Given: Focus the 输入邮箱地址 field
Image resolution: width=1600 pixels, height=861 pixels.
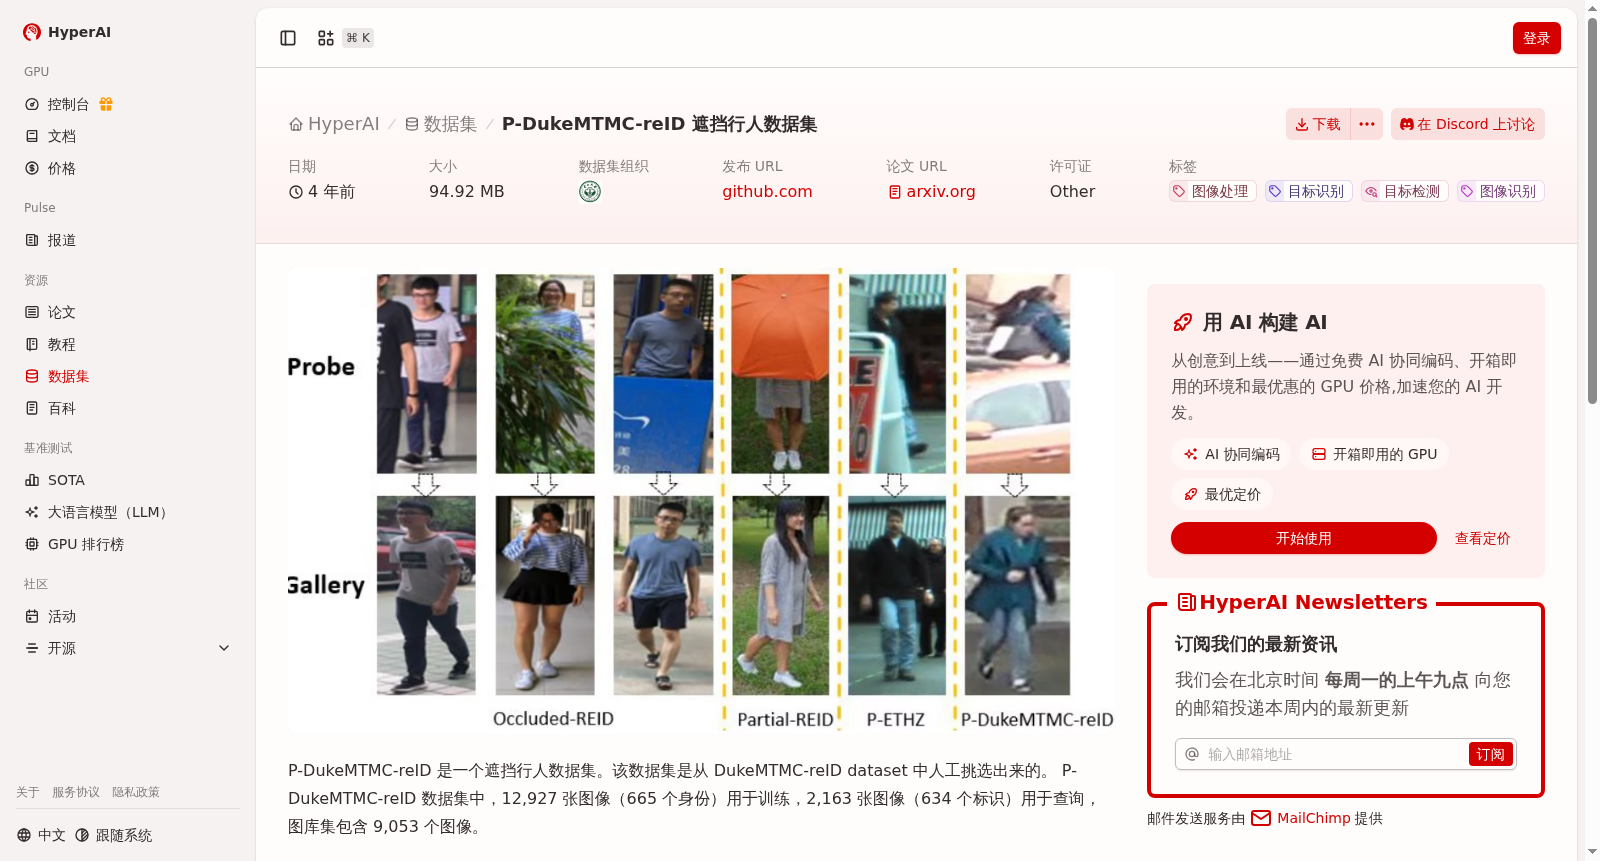Looking at the screenshot, I should 1336,754.
